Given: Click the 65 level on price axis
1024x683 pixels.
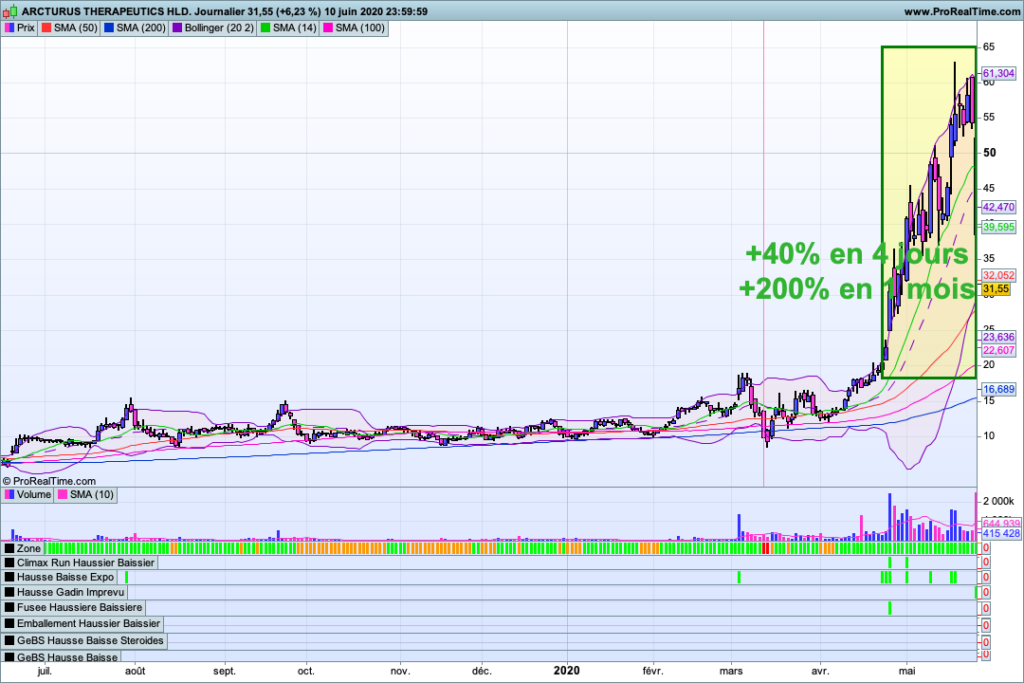Looking at the screenshot, I should point(989,46).
